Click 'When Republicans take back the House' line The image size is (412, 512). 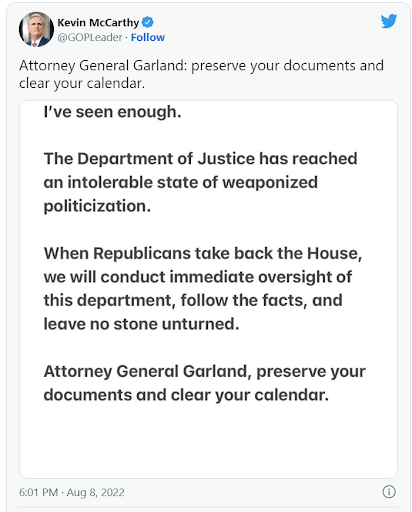pos(203,253)
